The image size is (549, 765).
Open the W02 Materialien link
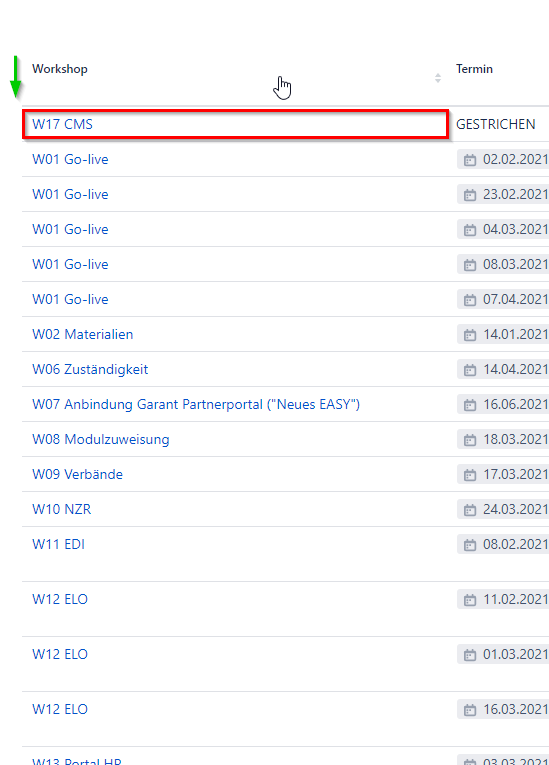[82, 335]
